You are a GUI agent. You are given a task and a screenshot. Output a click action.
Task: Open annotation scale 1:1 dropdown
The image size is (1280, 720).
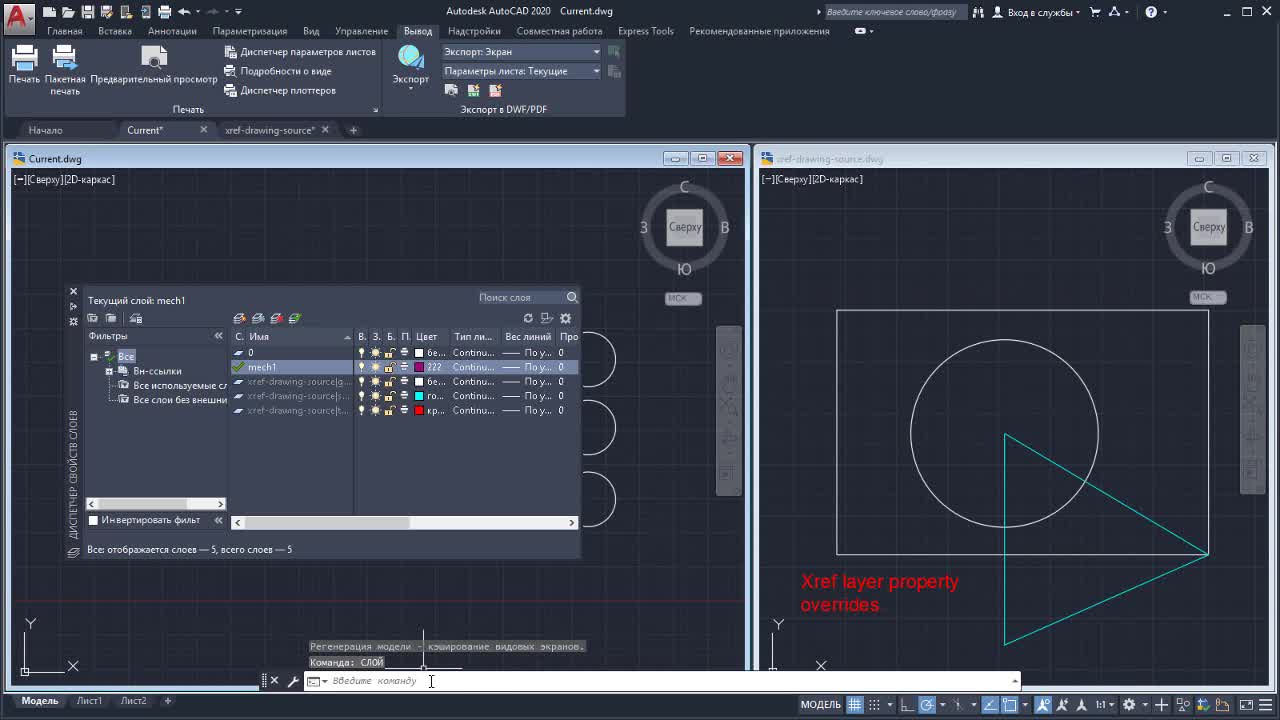click(x=1103, y=705)
